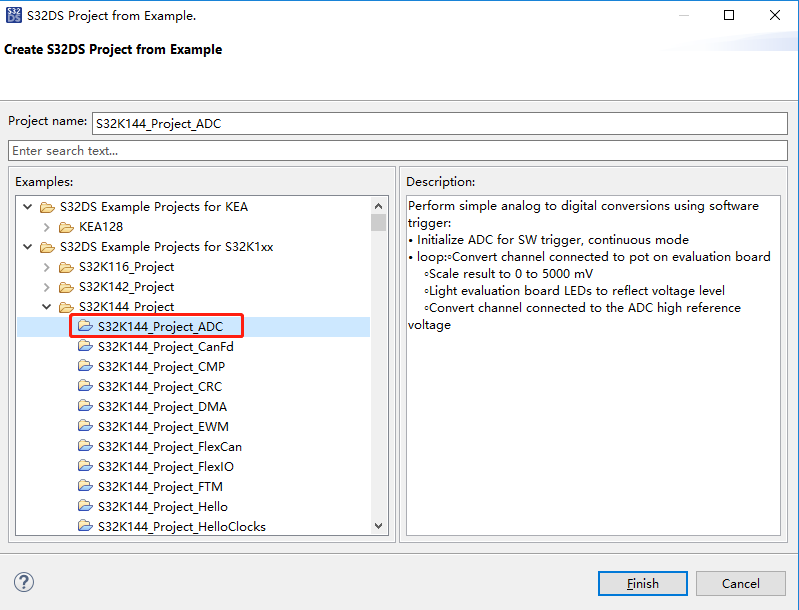The width and height of the screenshot is (799, 610).
Task: Click the 'Scale result to 0 to 5000 mV' line
Action: (509, 274)
